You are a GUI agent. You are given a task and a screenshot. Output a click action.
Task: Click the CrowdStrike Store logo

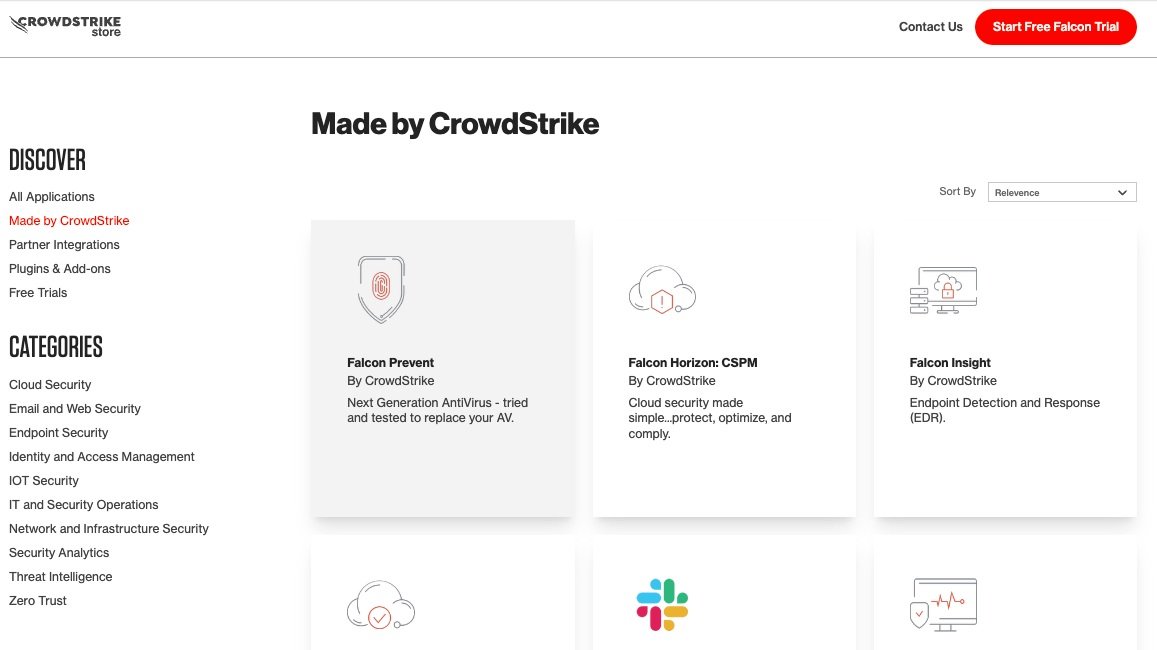[64, 26]
